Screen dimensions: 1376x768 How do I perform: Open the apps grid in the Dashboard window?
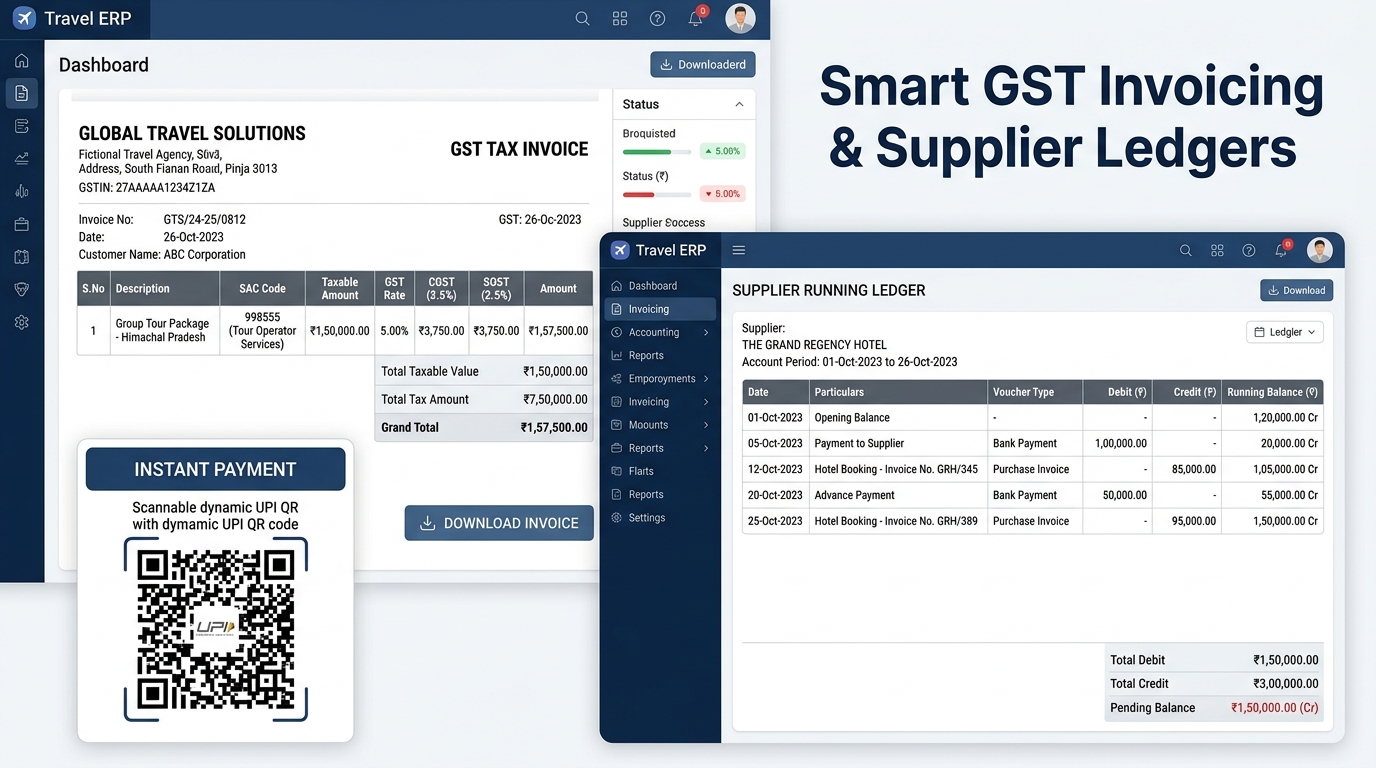[x=620, y=19]
